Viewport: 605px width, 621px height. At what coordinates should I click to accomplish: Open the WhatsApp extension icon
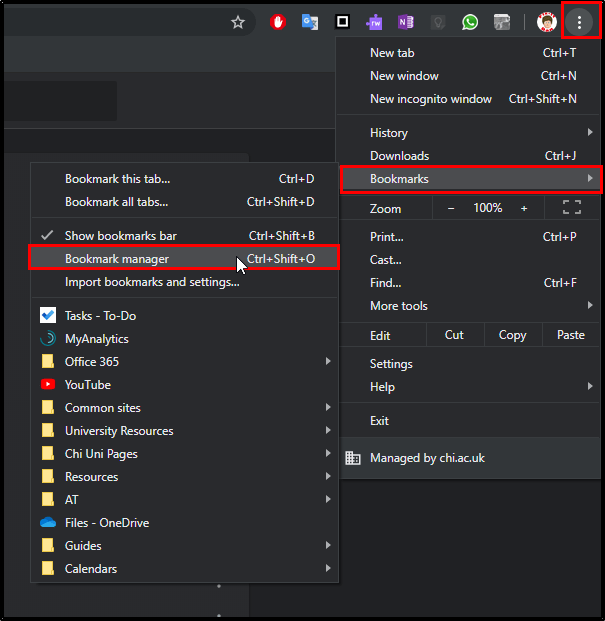(470, 22)
